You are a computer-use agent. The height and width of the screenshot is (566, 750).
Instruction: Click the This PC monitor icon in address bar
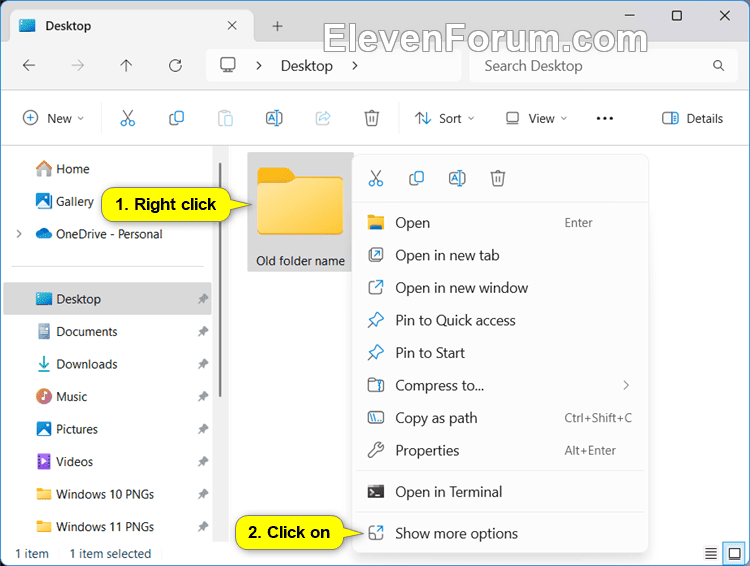(x=228, y=65)
